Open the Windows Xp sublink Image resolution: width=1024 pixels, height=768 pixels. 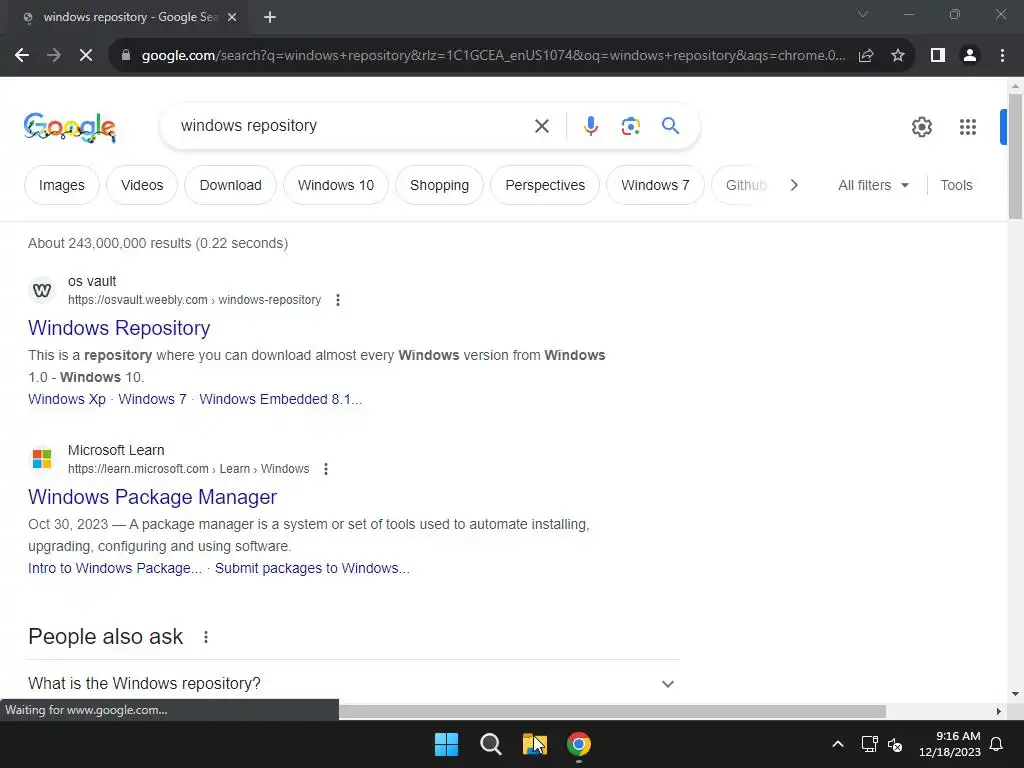click(67, 399)
